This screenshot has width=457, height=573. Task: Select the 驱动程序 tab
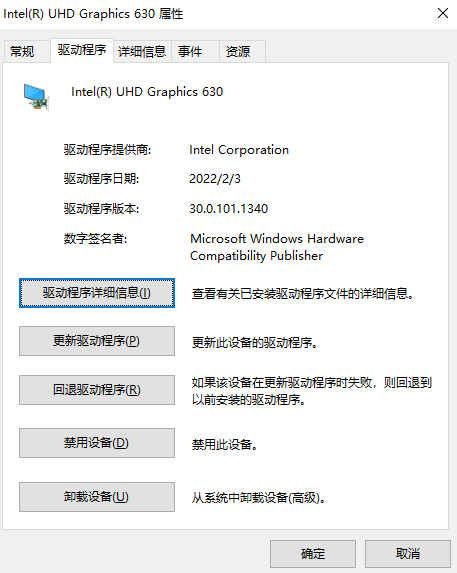(82, 50)
